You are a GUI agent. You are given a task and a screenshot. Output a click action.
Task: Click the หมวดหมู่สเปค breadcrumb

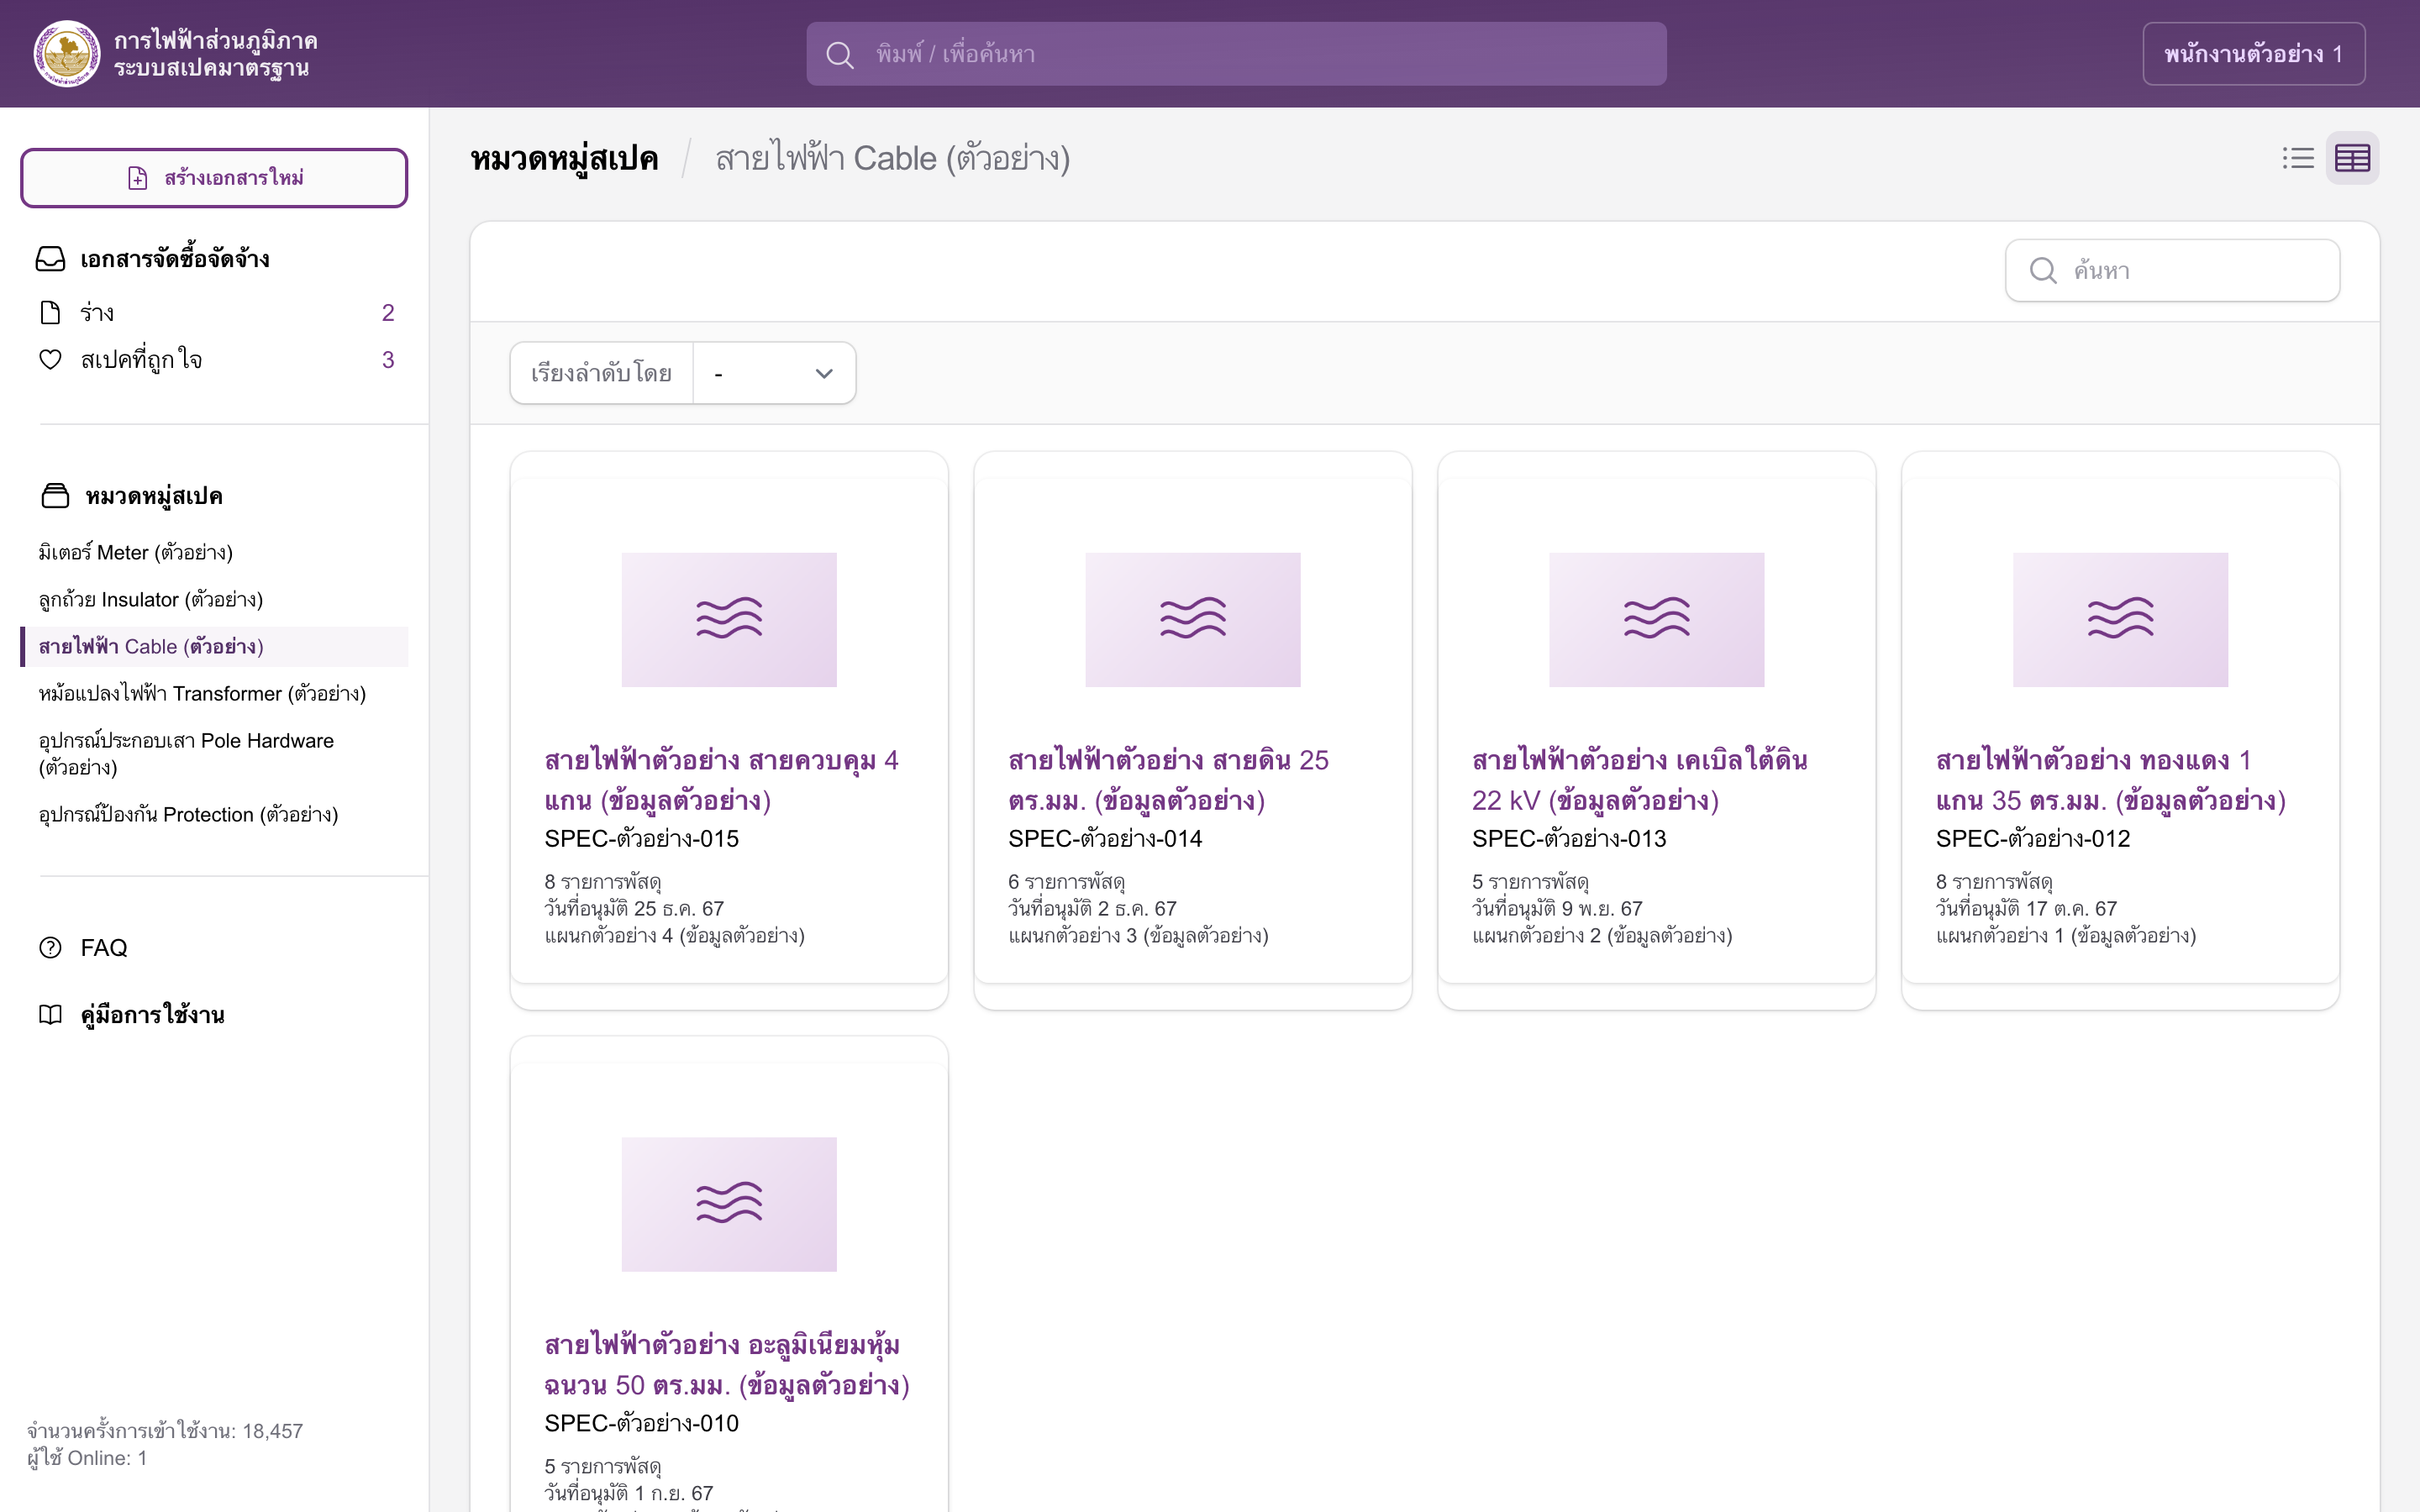tap(564, 158)
